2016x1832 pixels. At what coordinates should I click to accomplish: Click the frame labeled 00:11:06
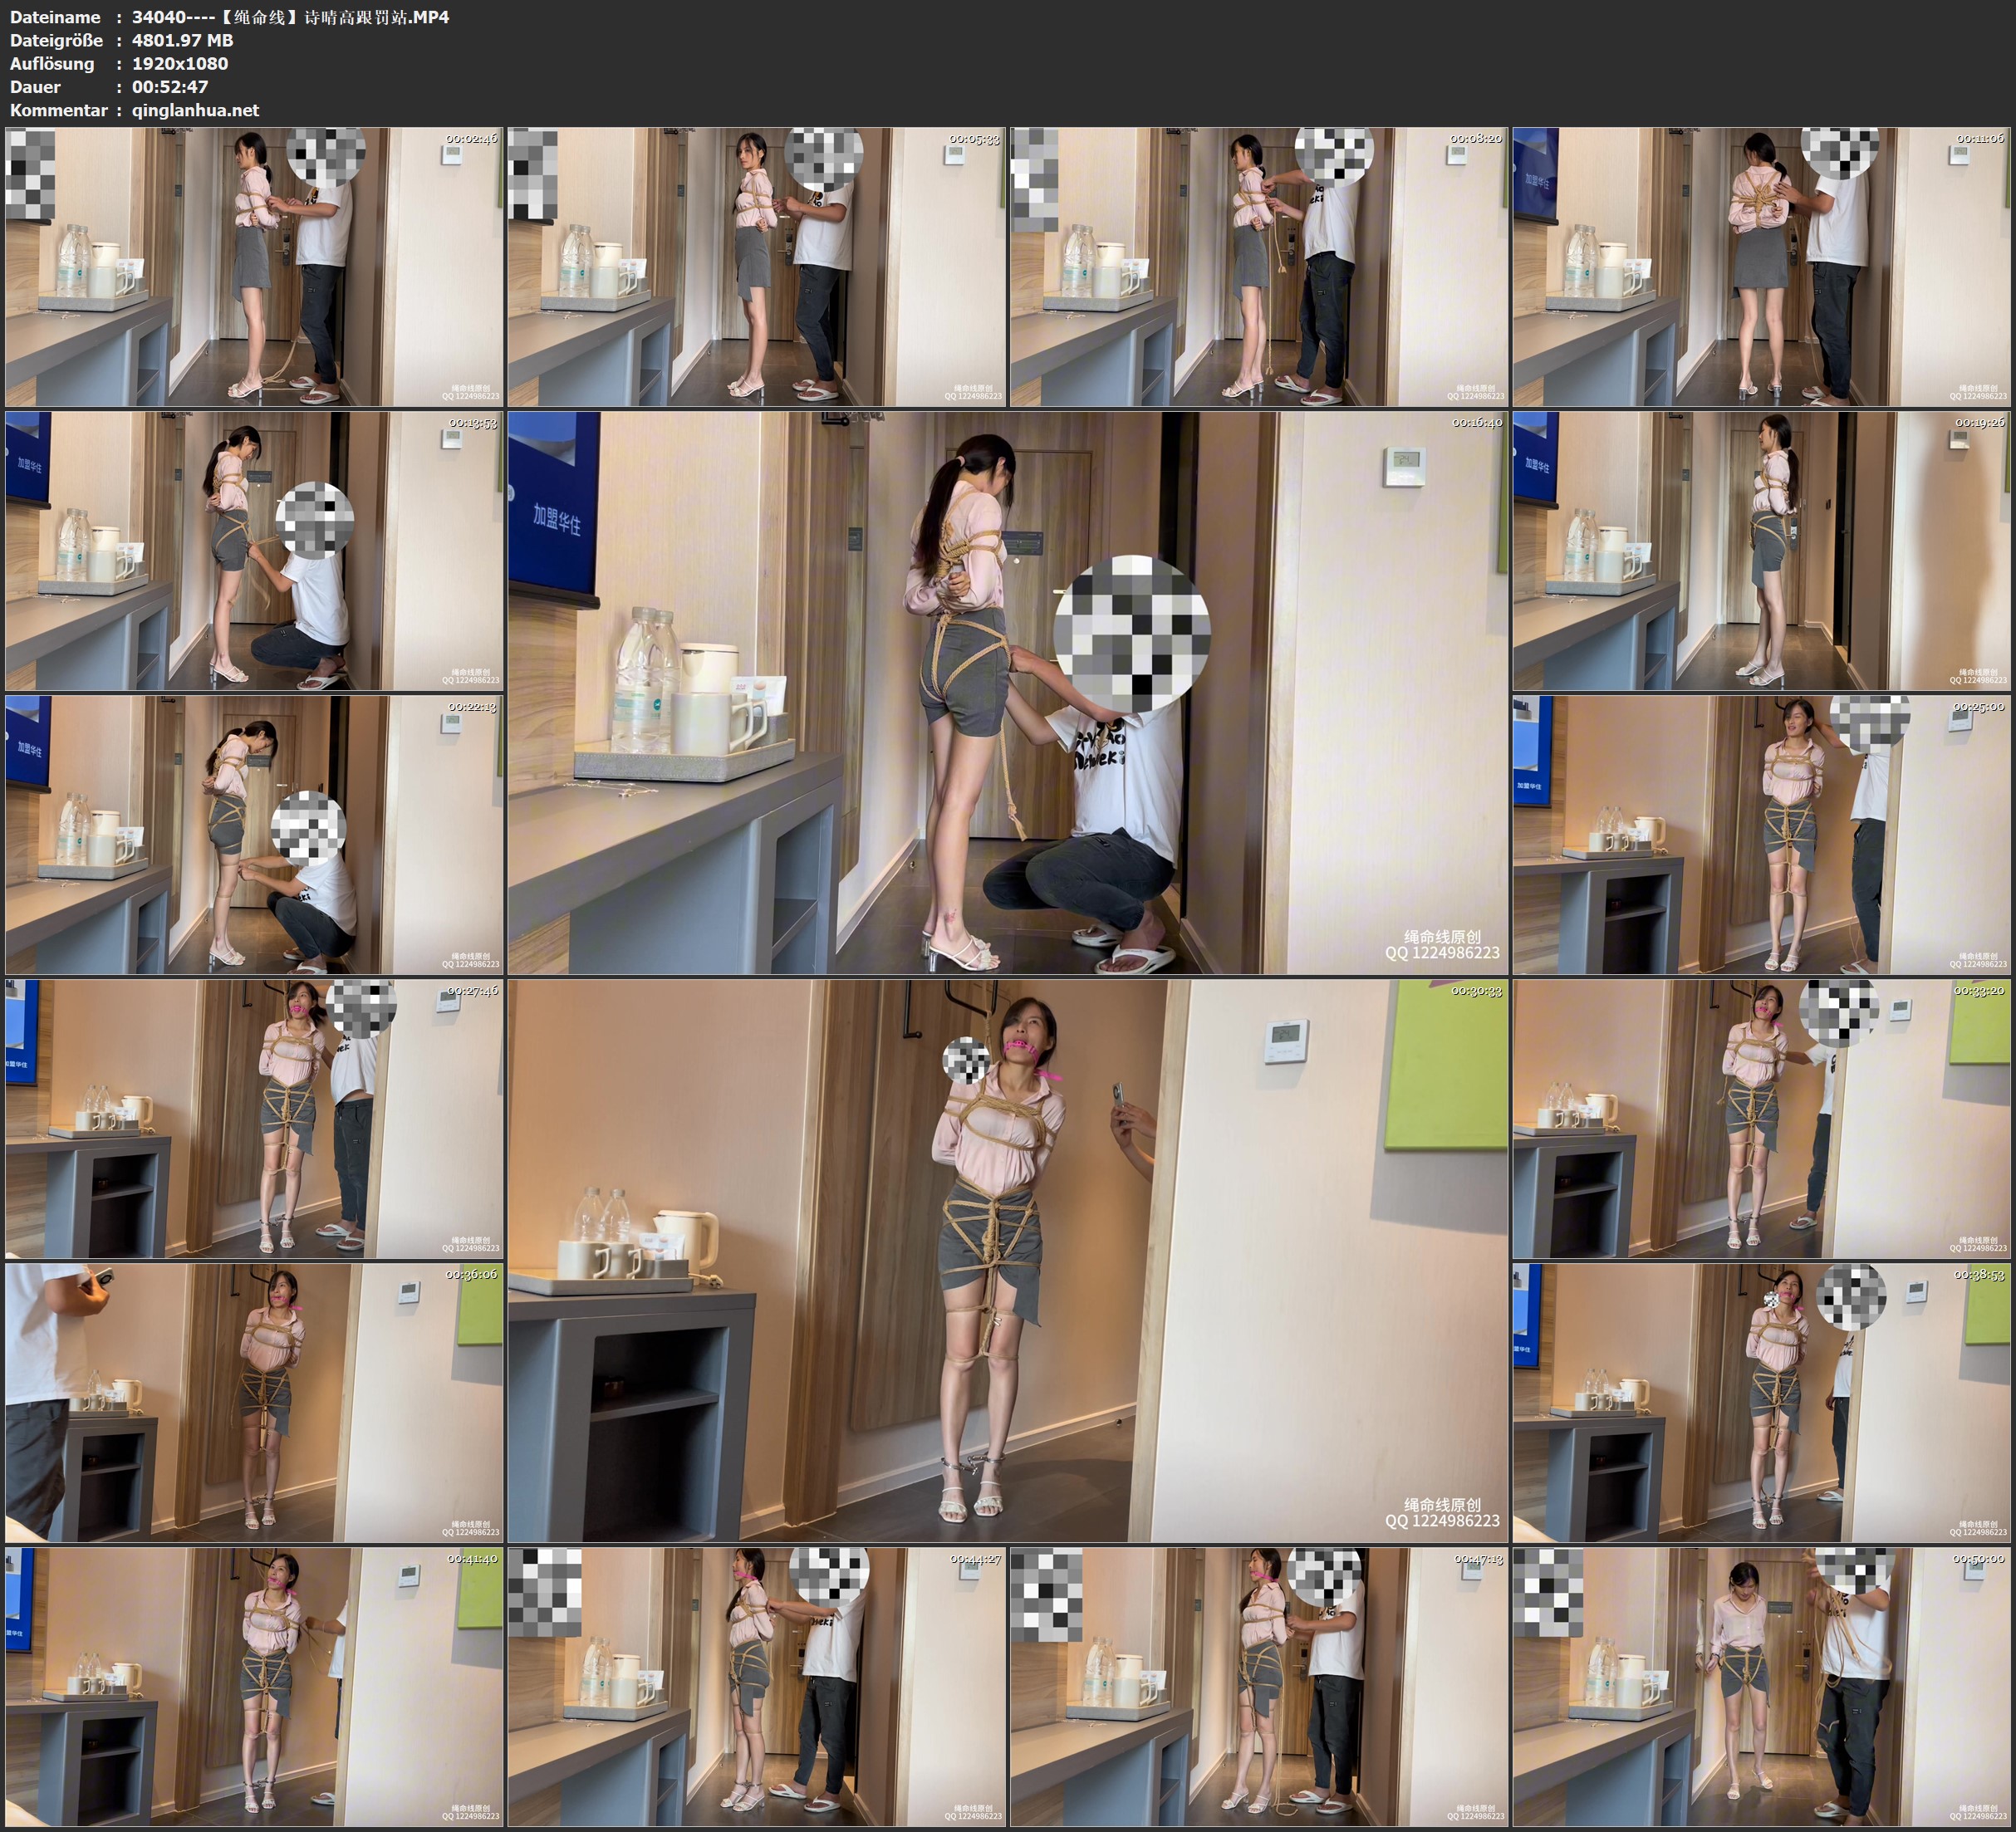point(1762,267)
